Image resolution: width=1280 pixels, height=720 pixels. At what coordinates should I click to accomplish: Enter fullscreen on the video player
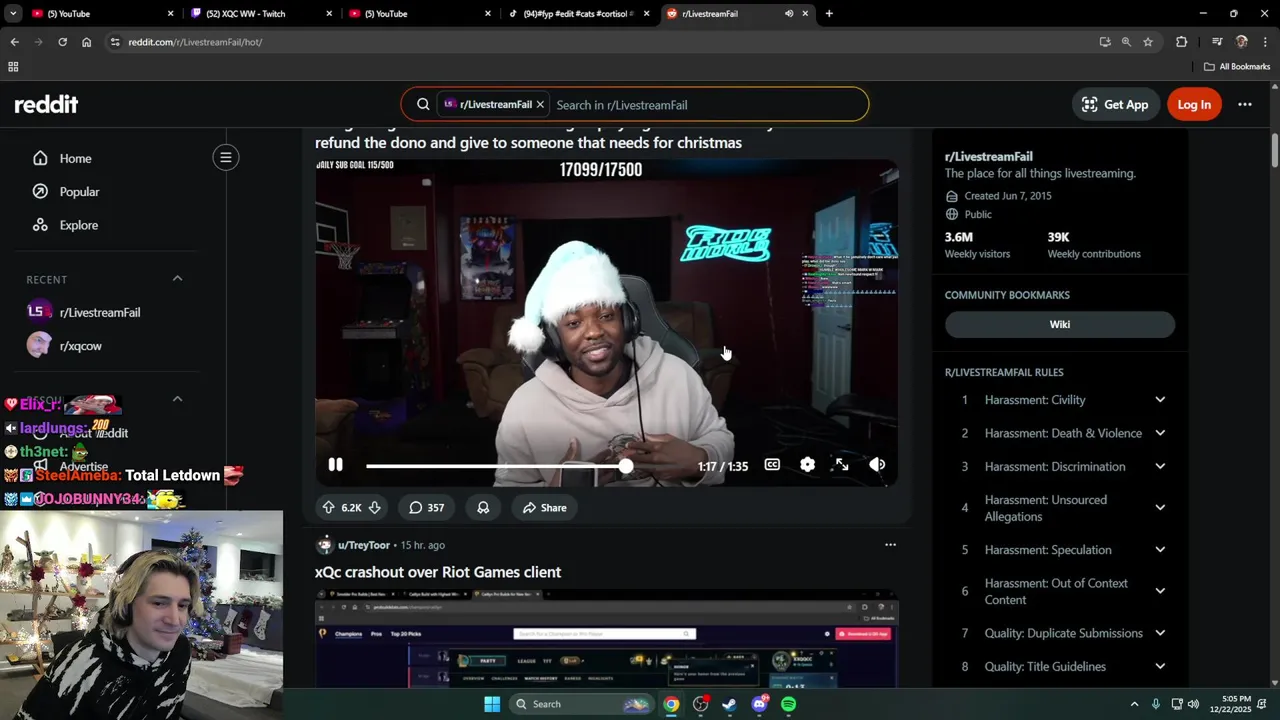pos(842,465)
